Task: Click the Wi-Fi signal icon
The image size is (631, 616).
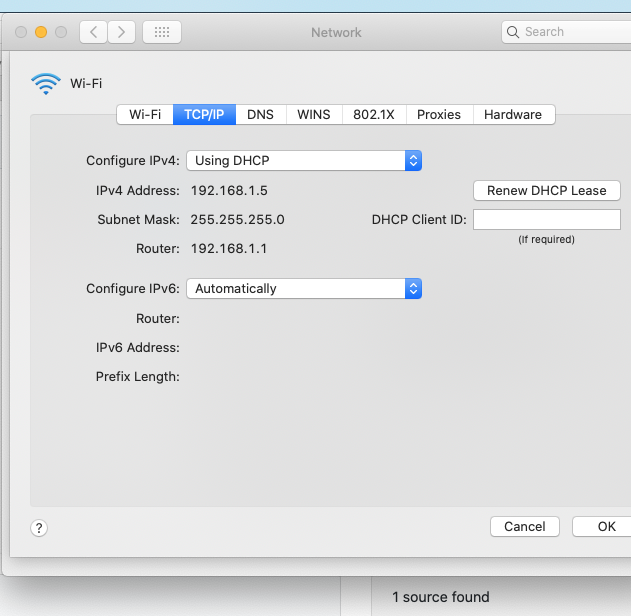Action: [46, 84]
